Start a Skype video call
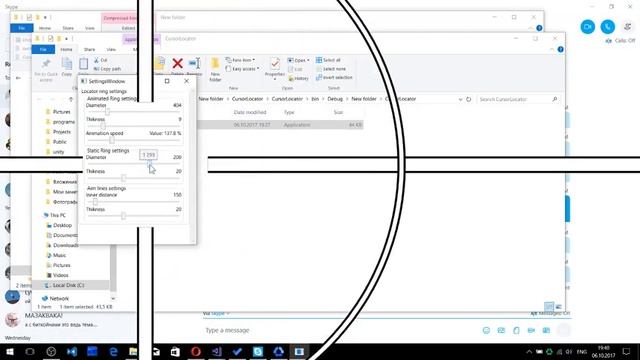This screenshot has width=640, height=360. (x=588, y=27)
